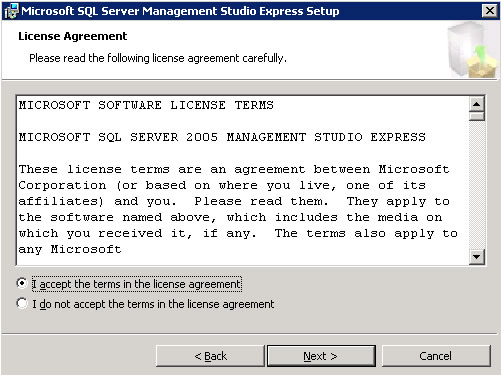Go back with the < Back button

[210, 356]
